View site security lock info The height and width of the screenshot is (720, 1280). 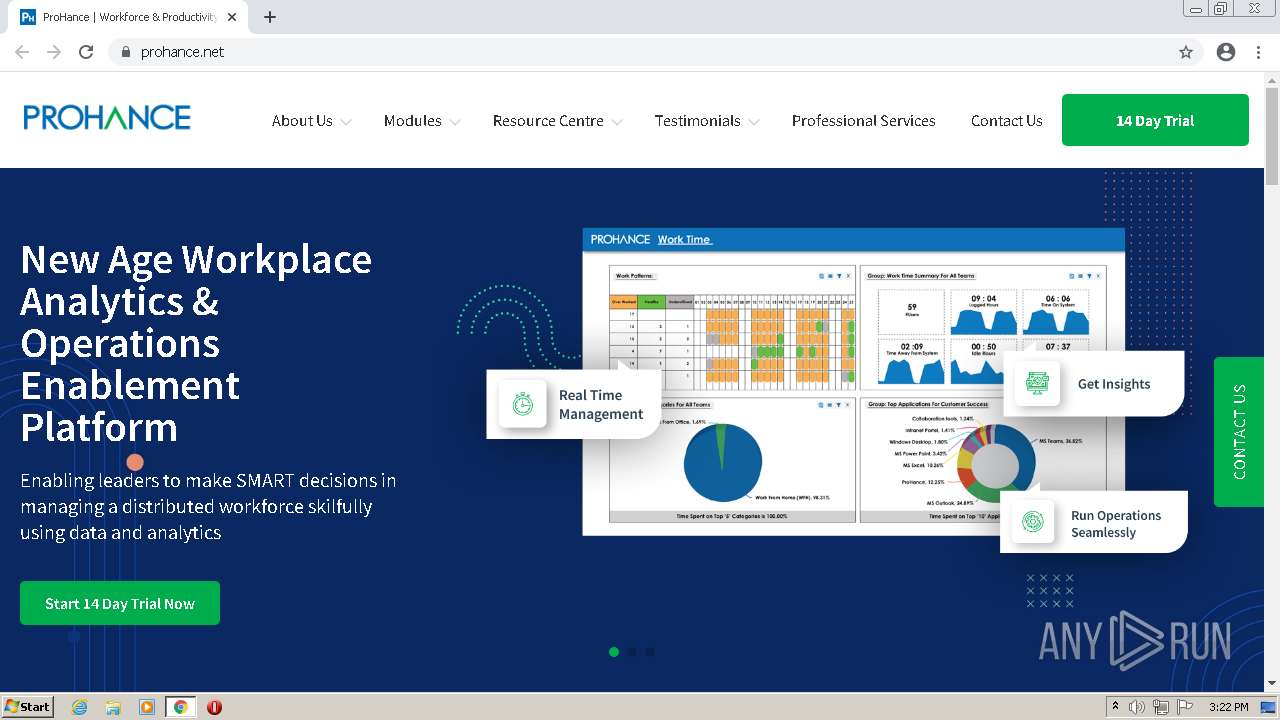(125, 52)
